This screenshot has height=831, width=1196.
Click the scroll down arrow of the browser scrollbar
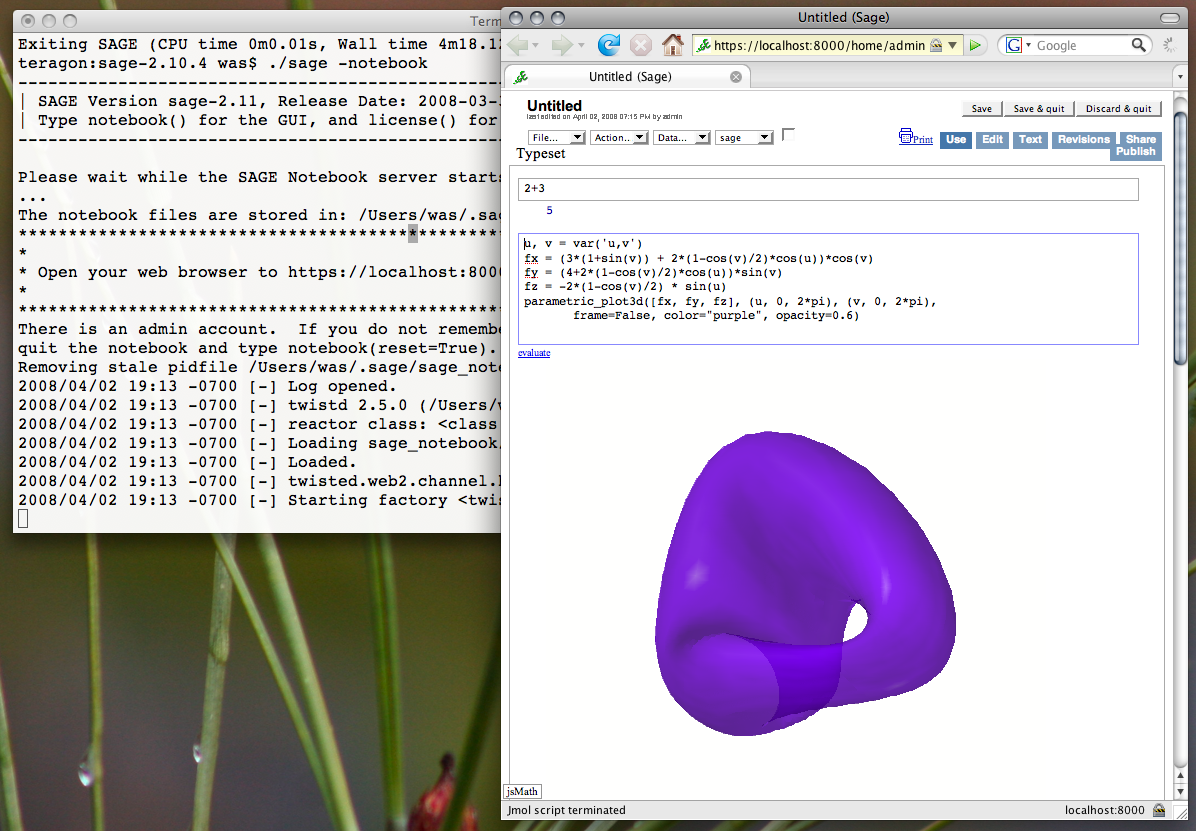[1180, 791]
